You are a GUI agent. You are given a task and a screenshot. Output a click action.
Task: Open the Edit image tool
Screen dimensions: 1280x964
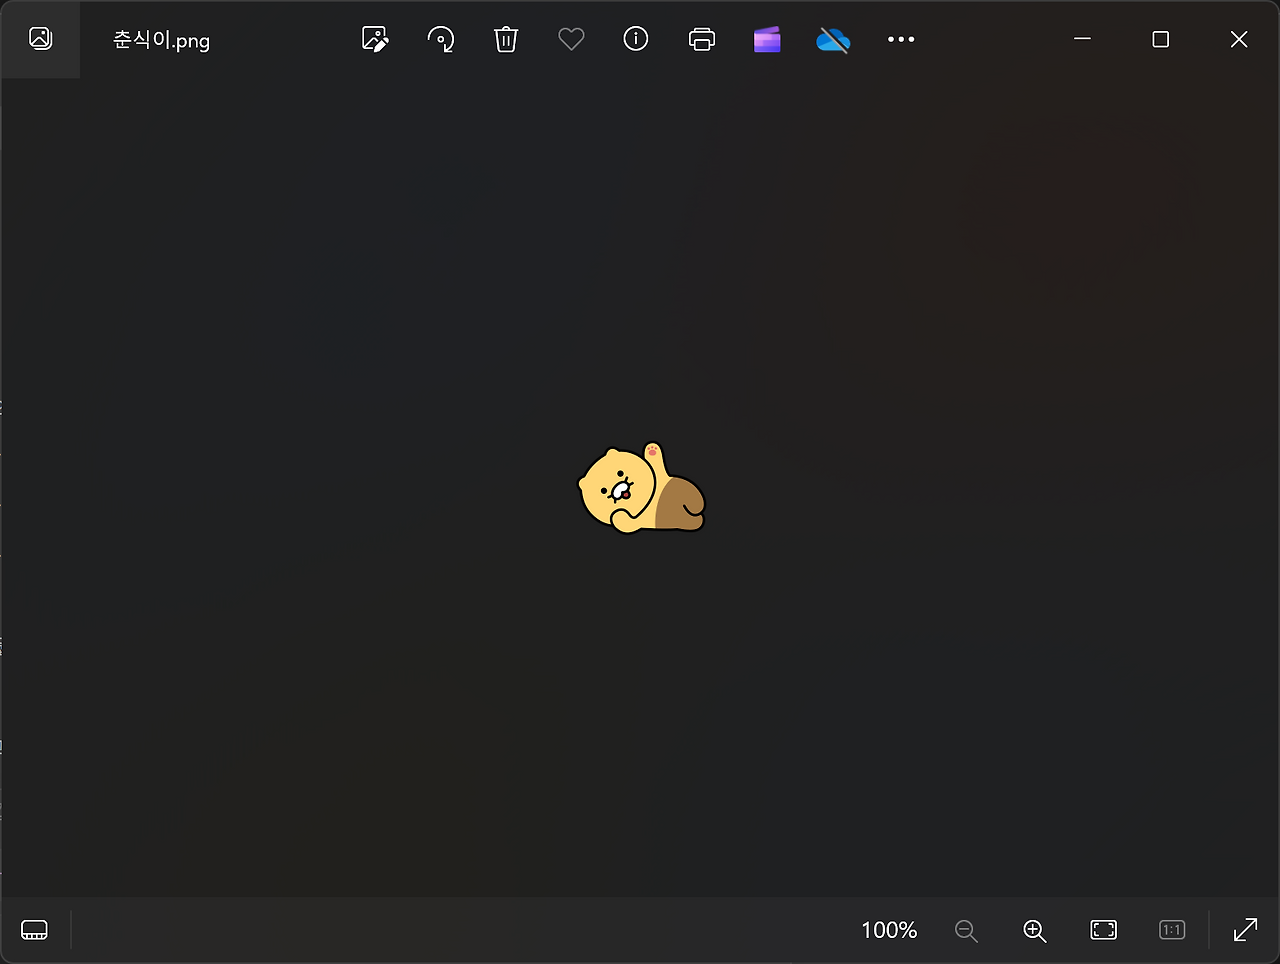pos(375,39)
